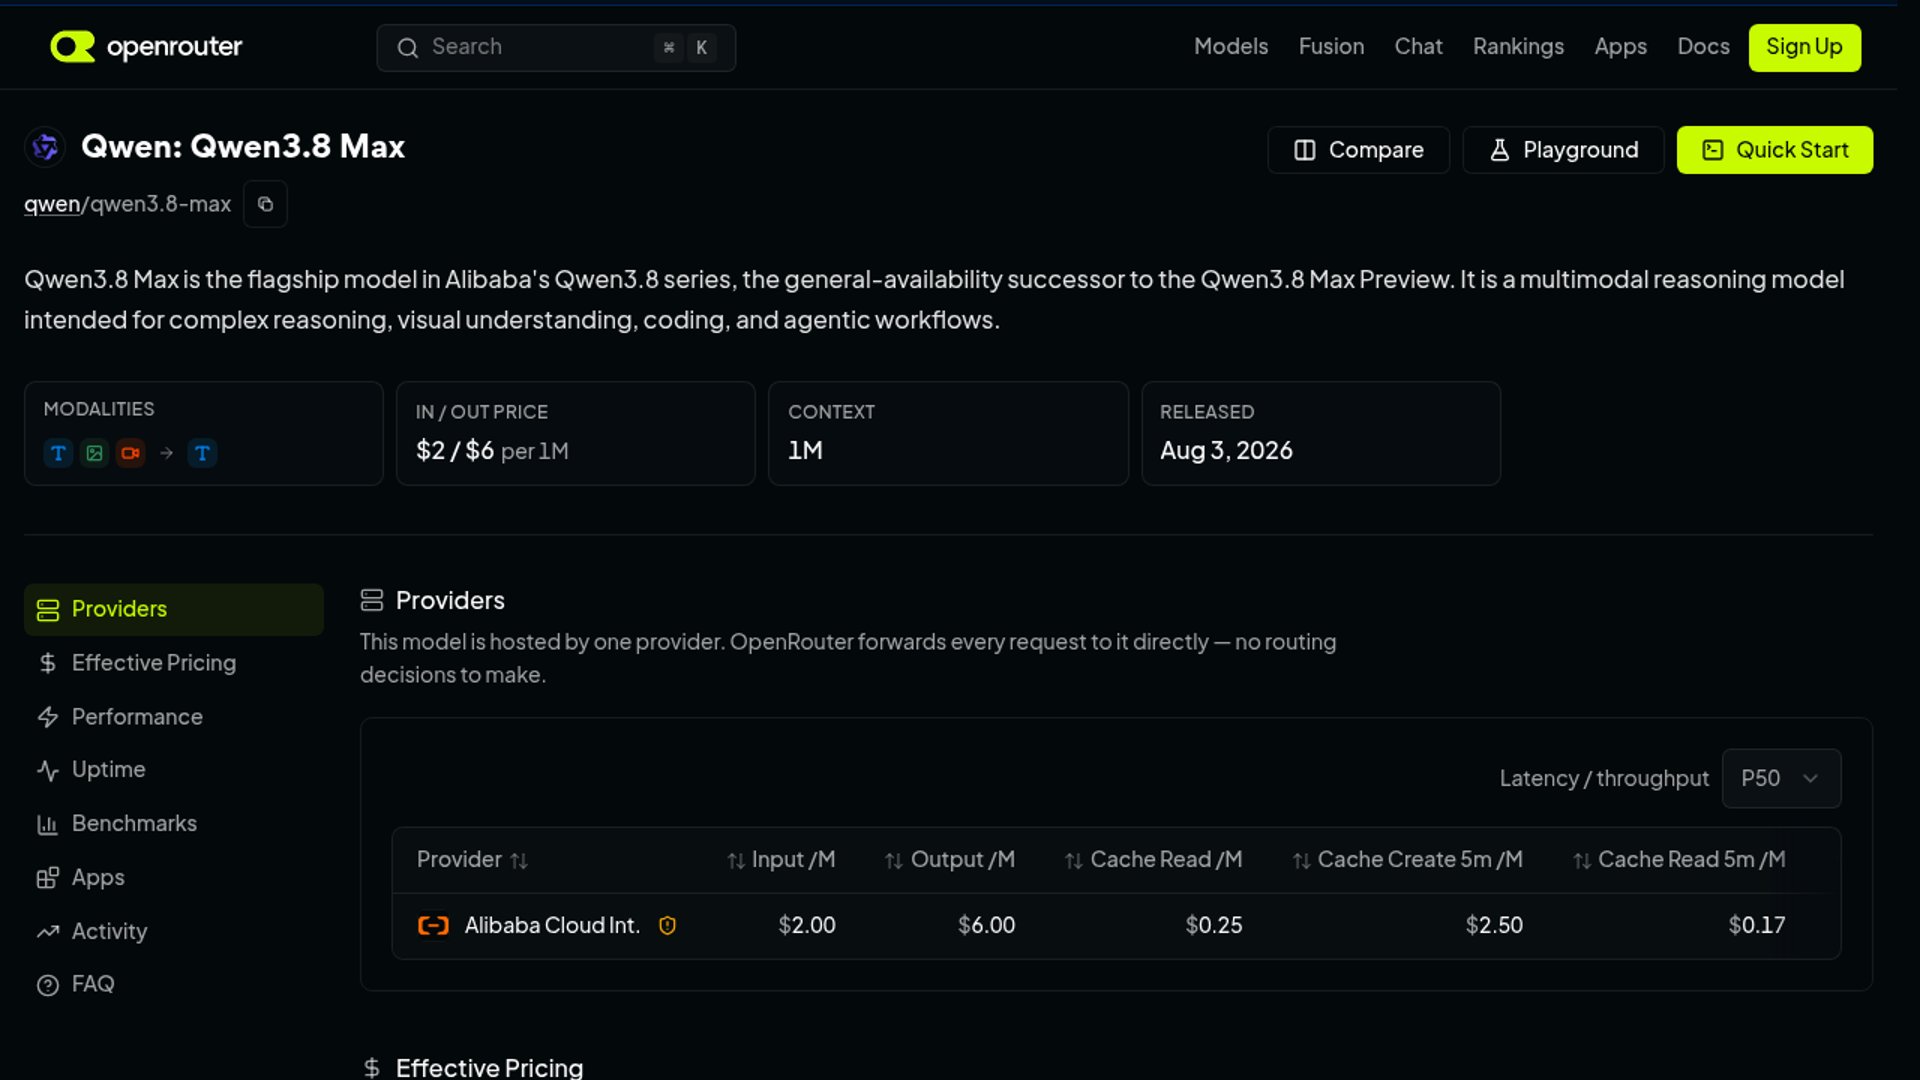Click the $0.25 cache read cell
1920x1080 pixels.
[x=1214, y=925]
